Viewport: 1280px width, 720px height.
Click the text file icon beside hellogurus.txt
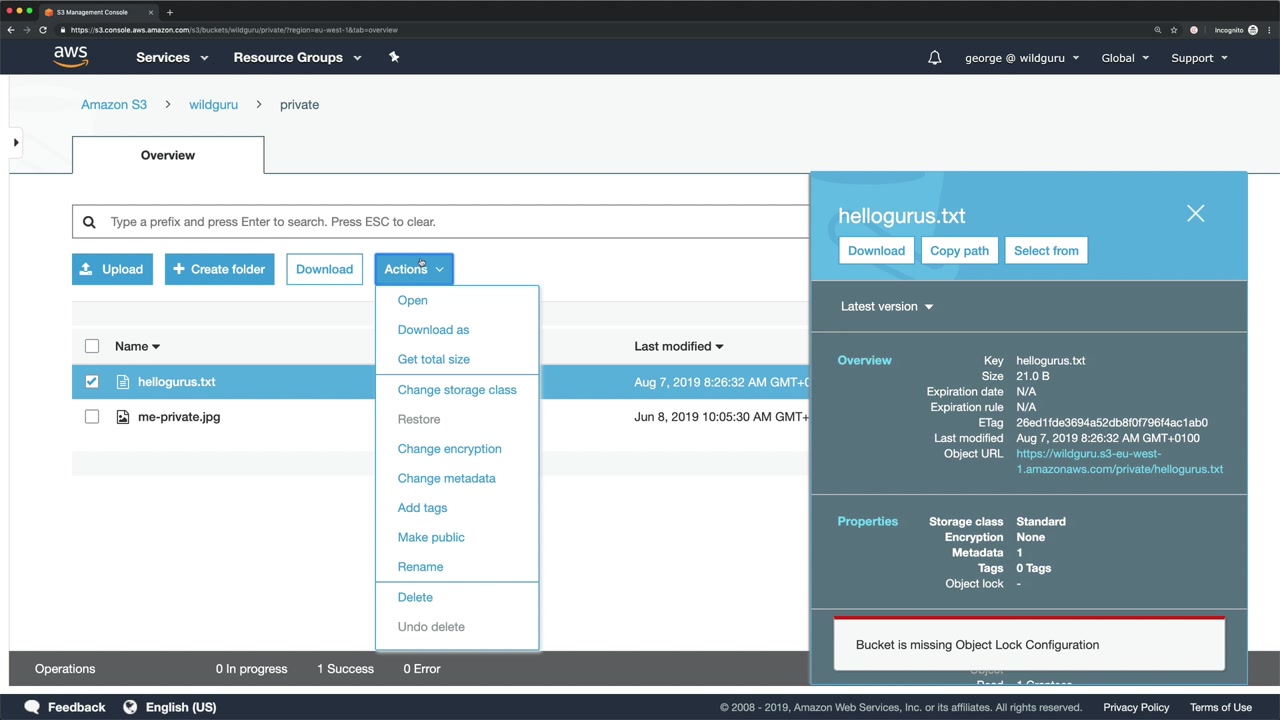123,382
